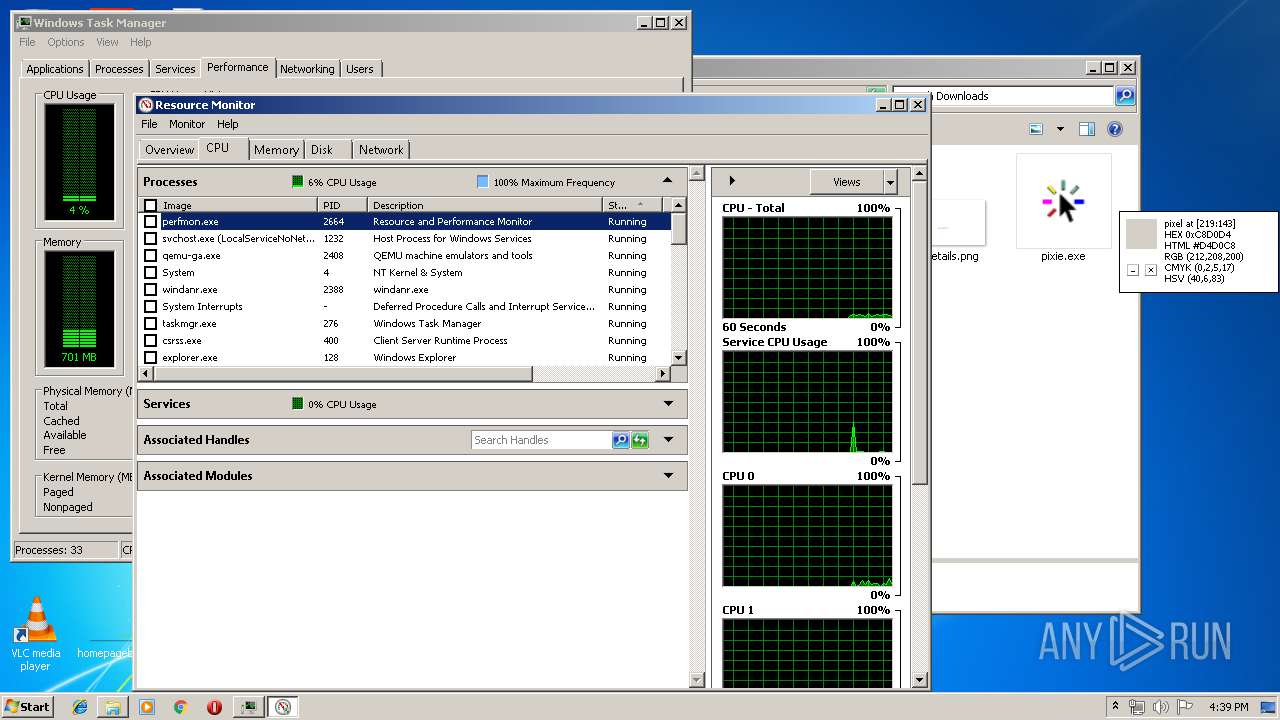
Task: Toggle Explorer preview pane icon
Action: (x=1087, y=129)
